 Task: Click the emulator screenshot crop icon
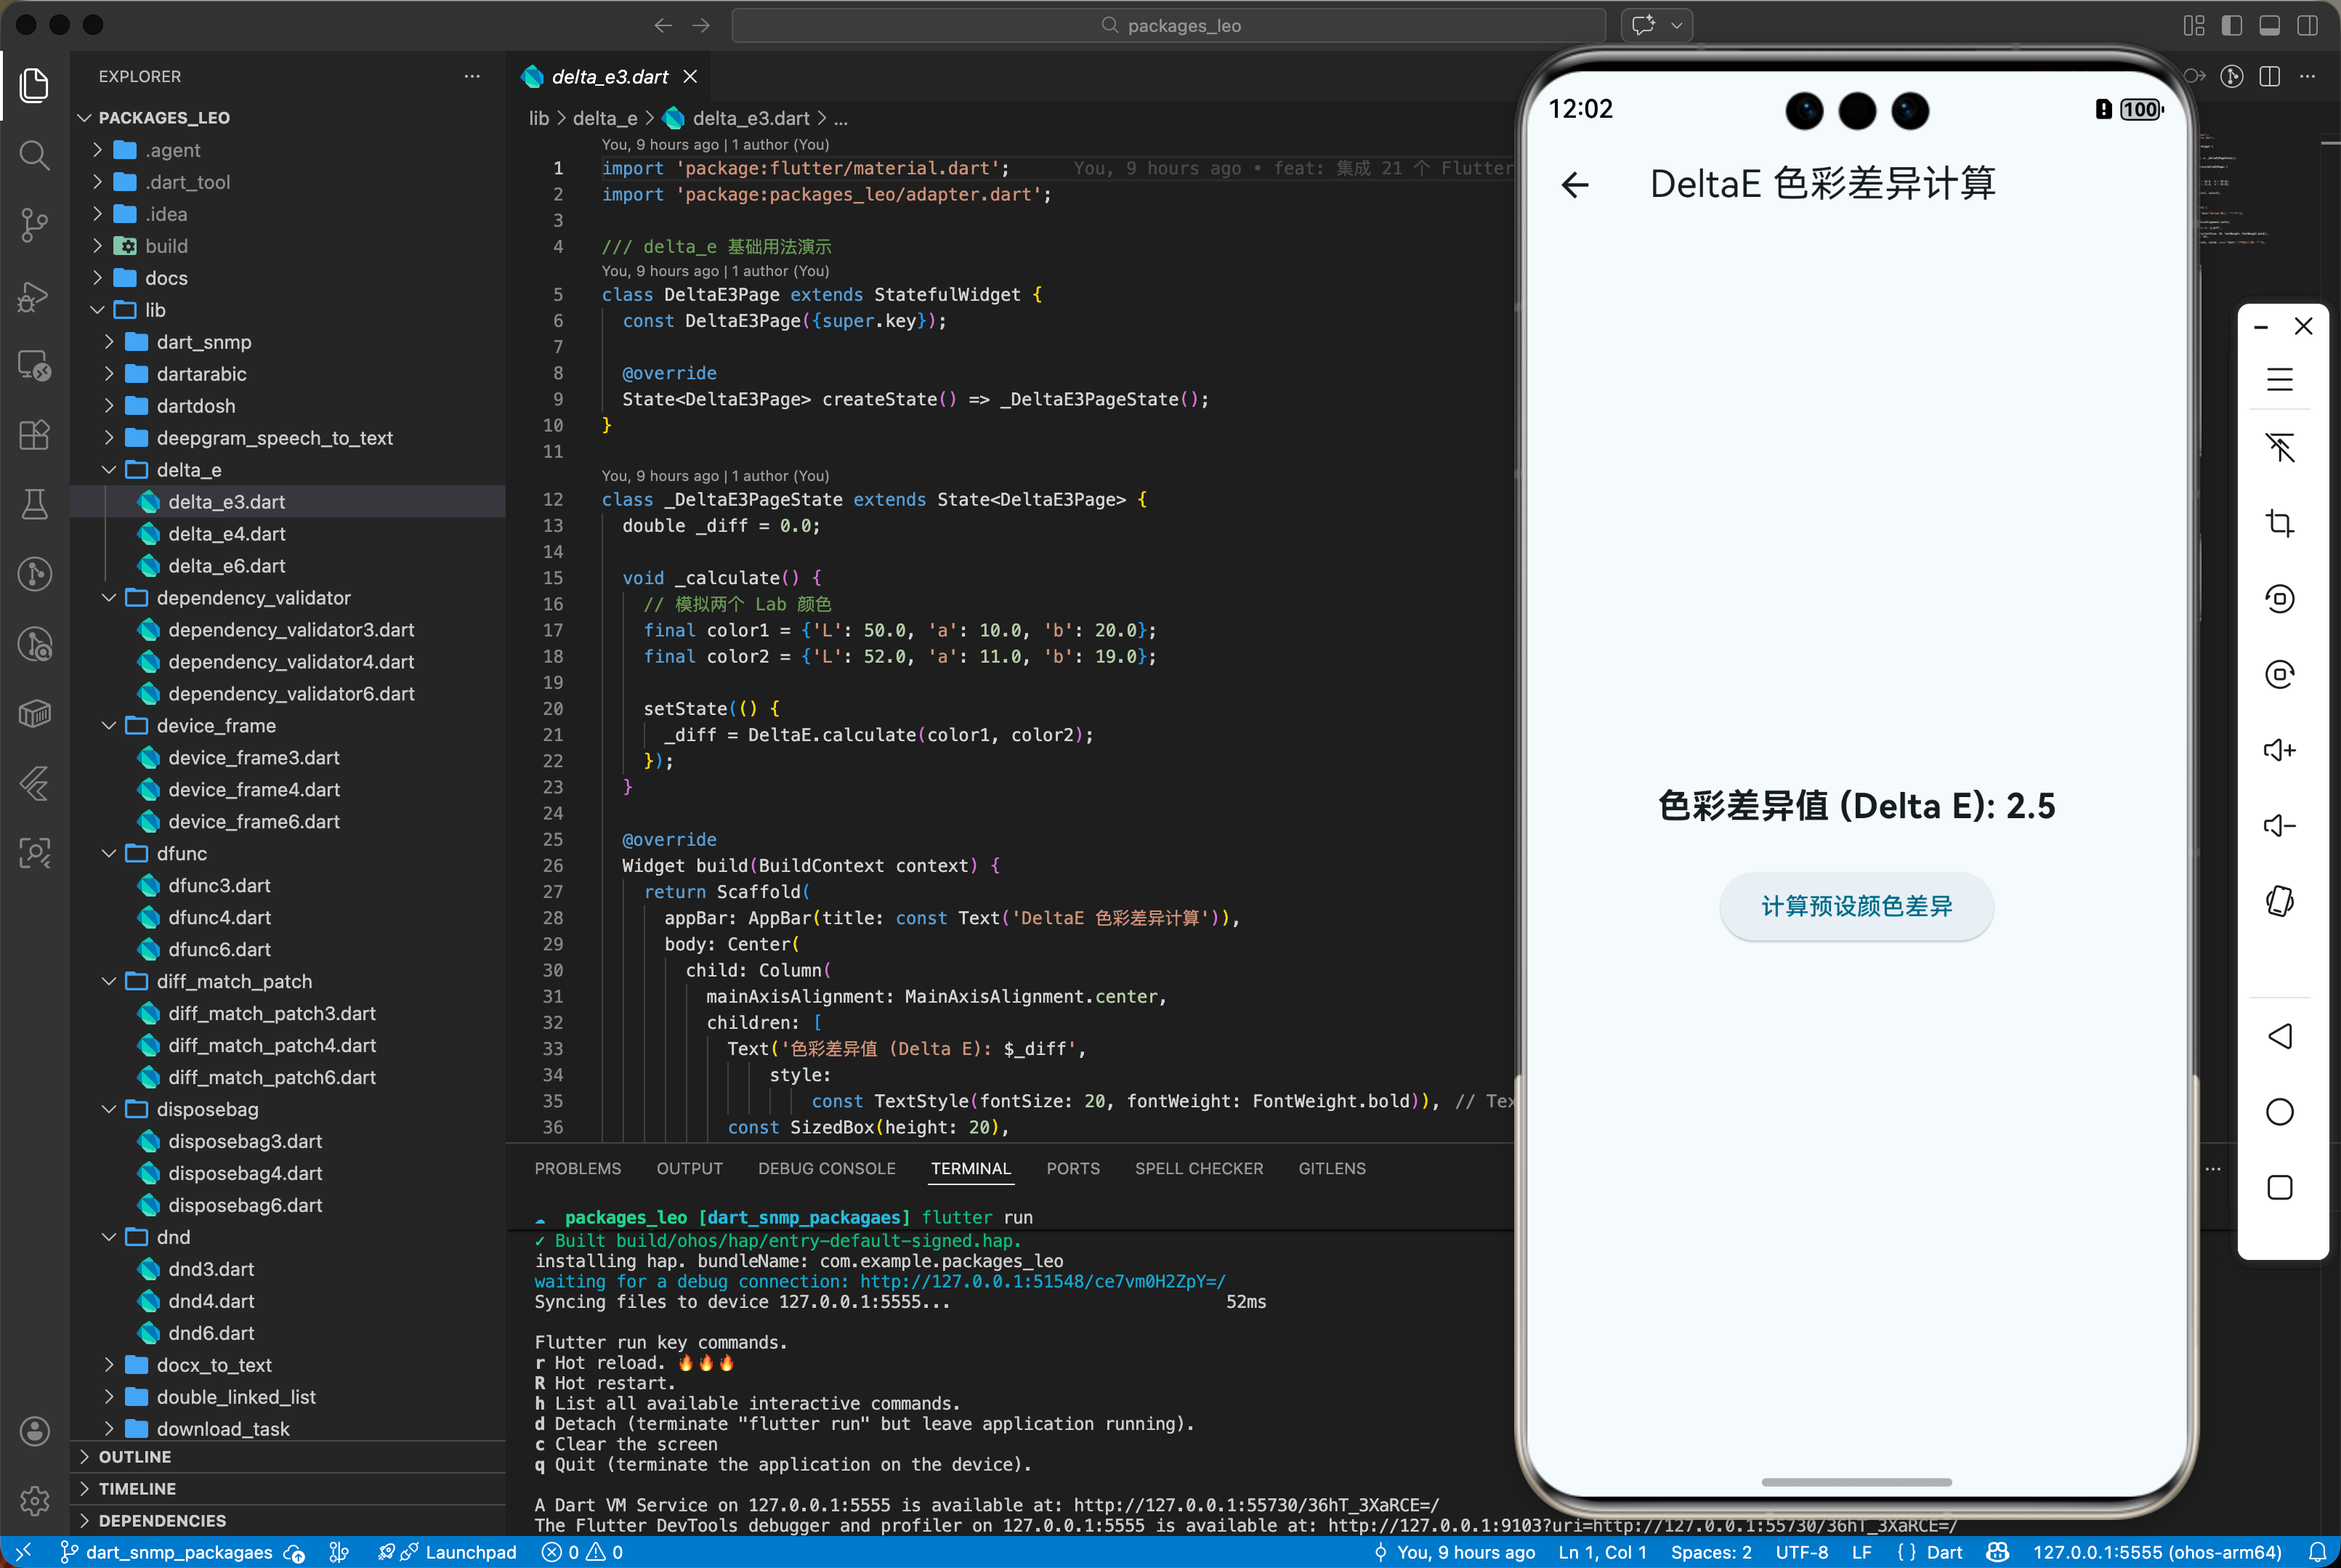tap(2279, 523)
